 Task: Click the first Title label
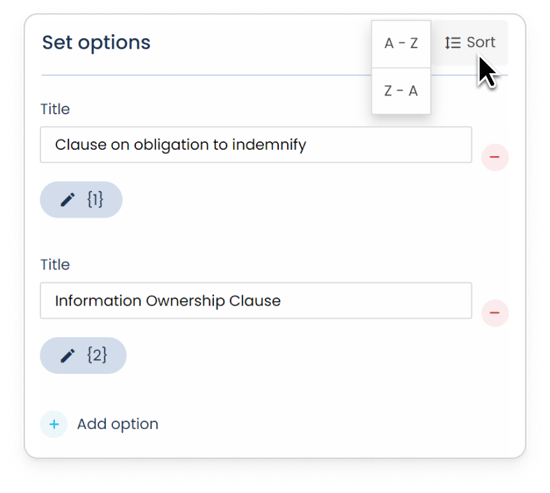55,109
